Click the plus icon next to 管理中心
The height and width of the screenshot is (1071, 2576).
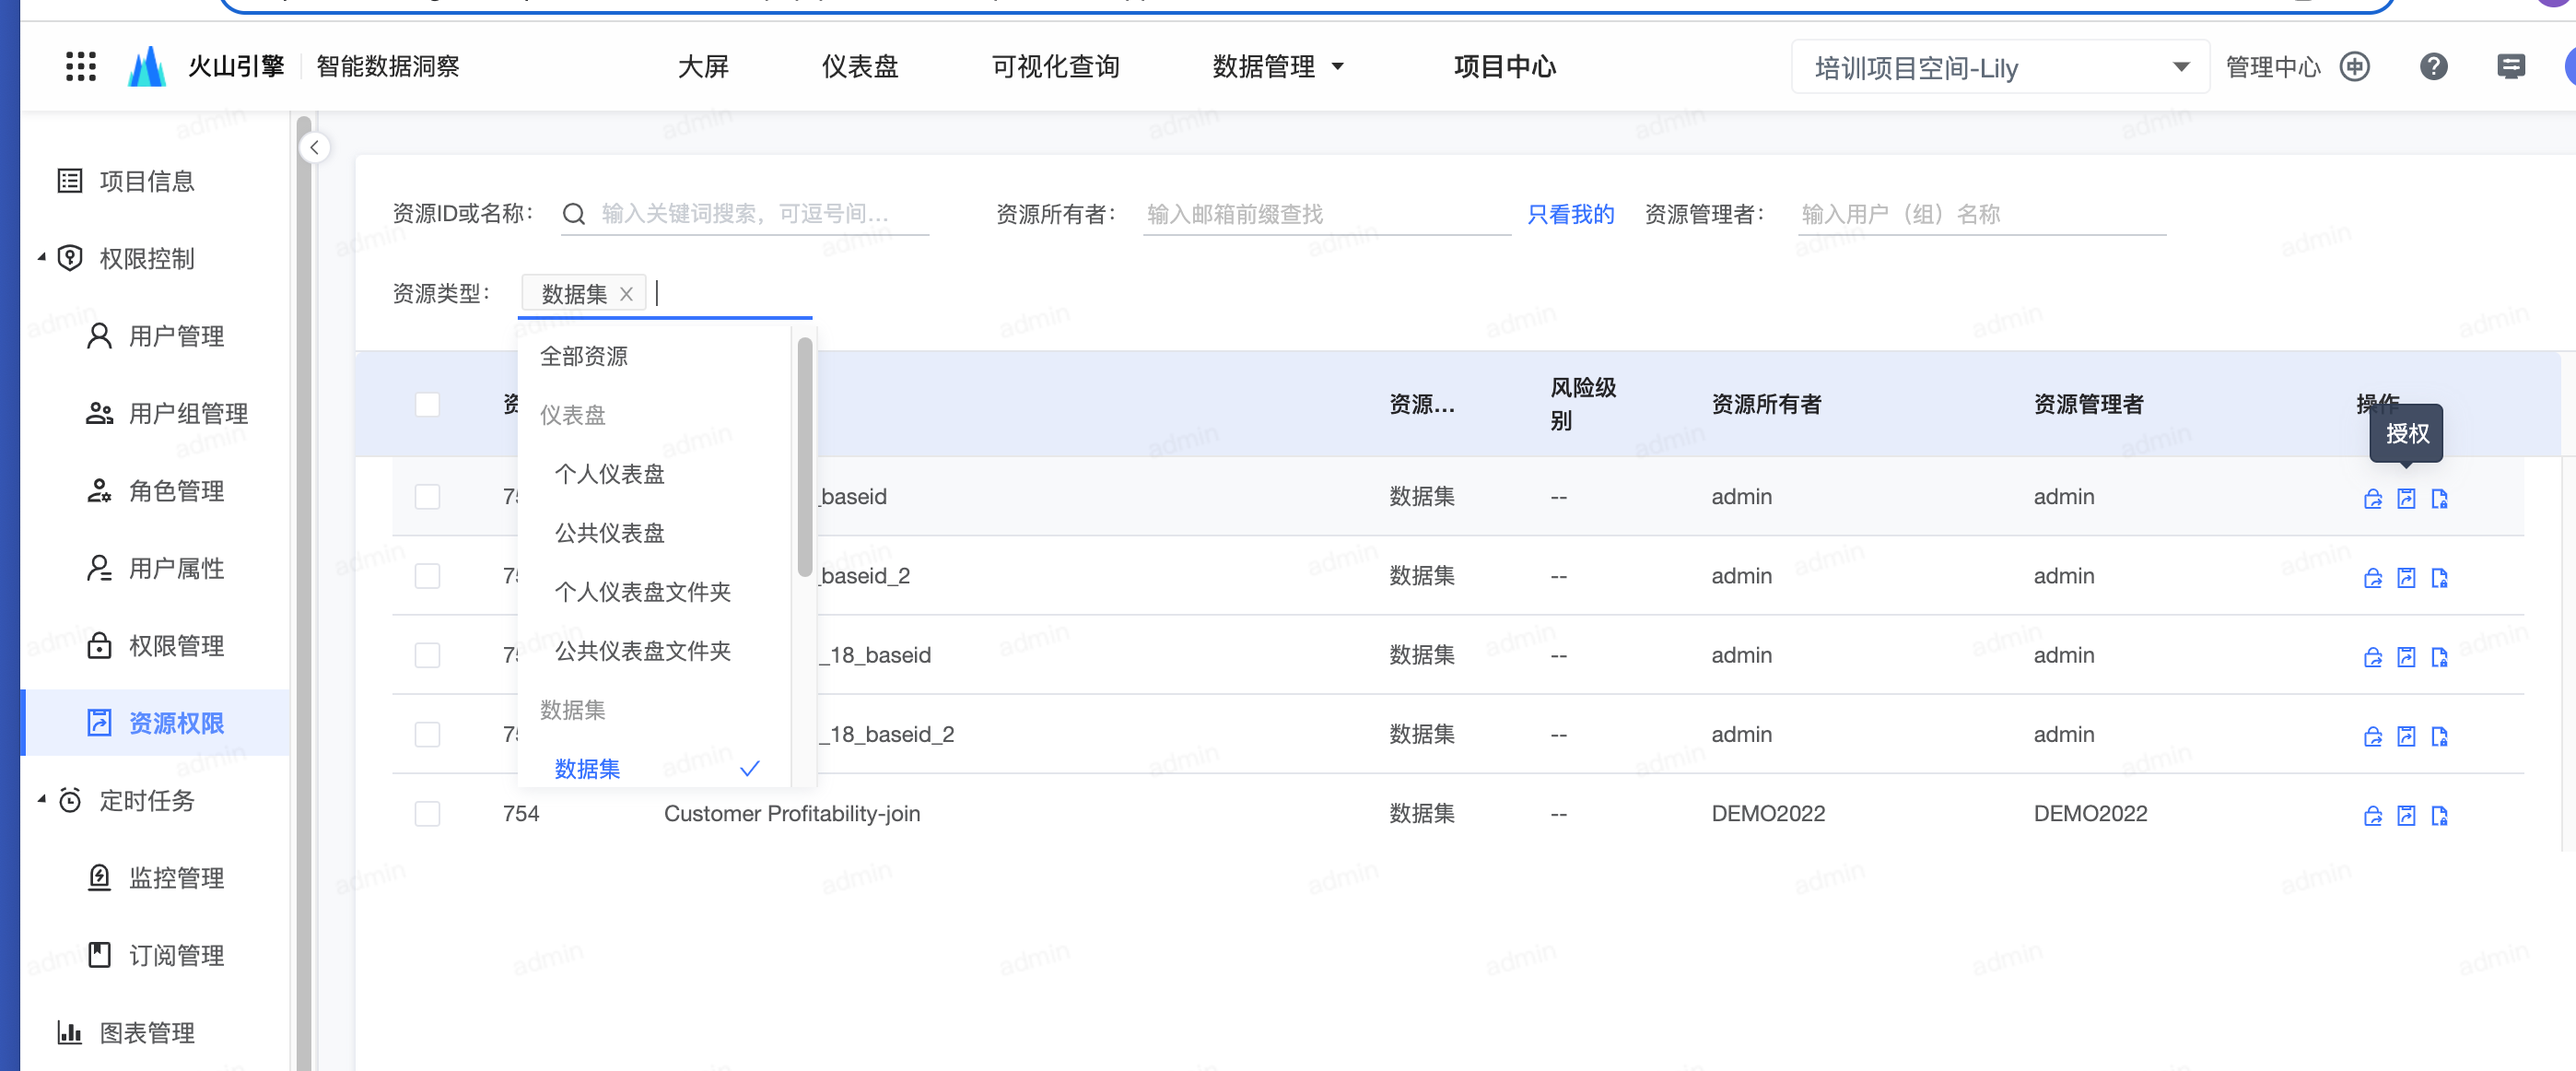click(2355, 67)
